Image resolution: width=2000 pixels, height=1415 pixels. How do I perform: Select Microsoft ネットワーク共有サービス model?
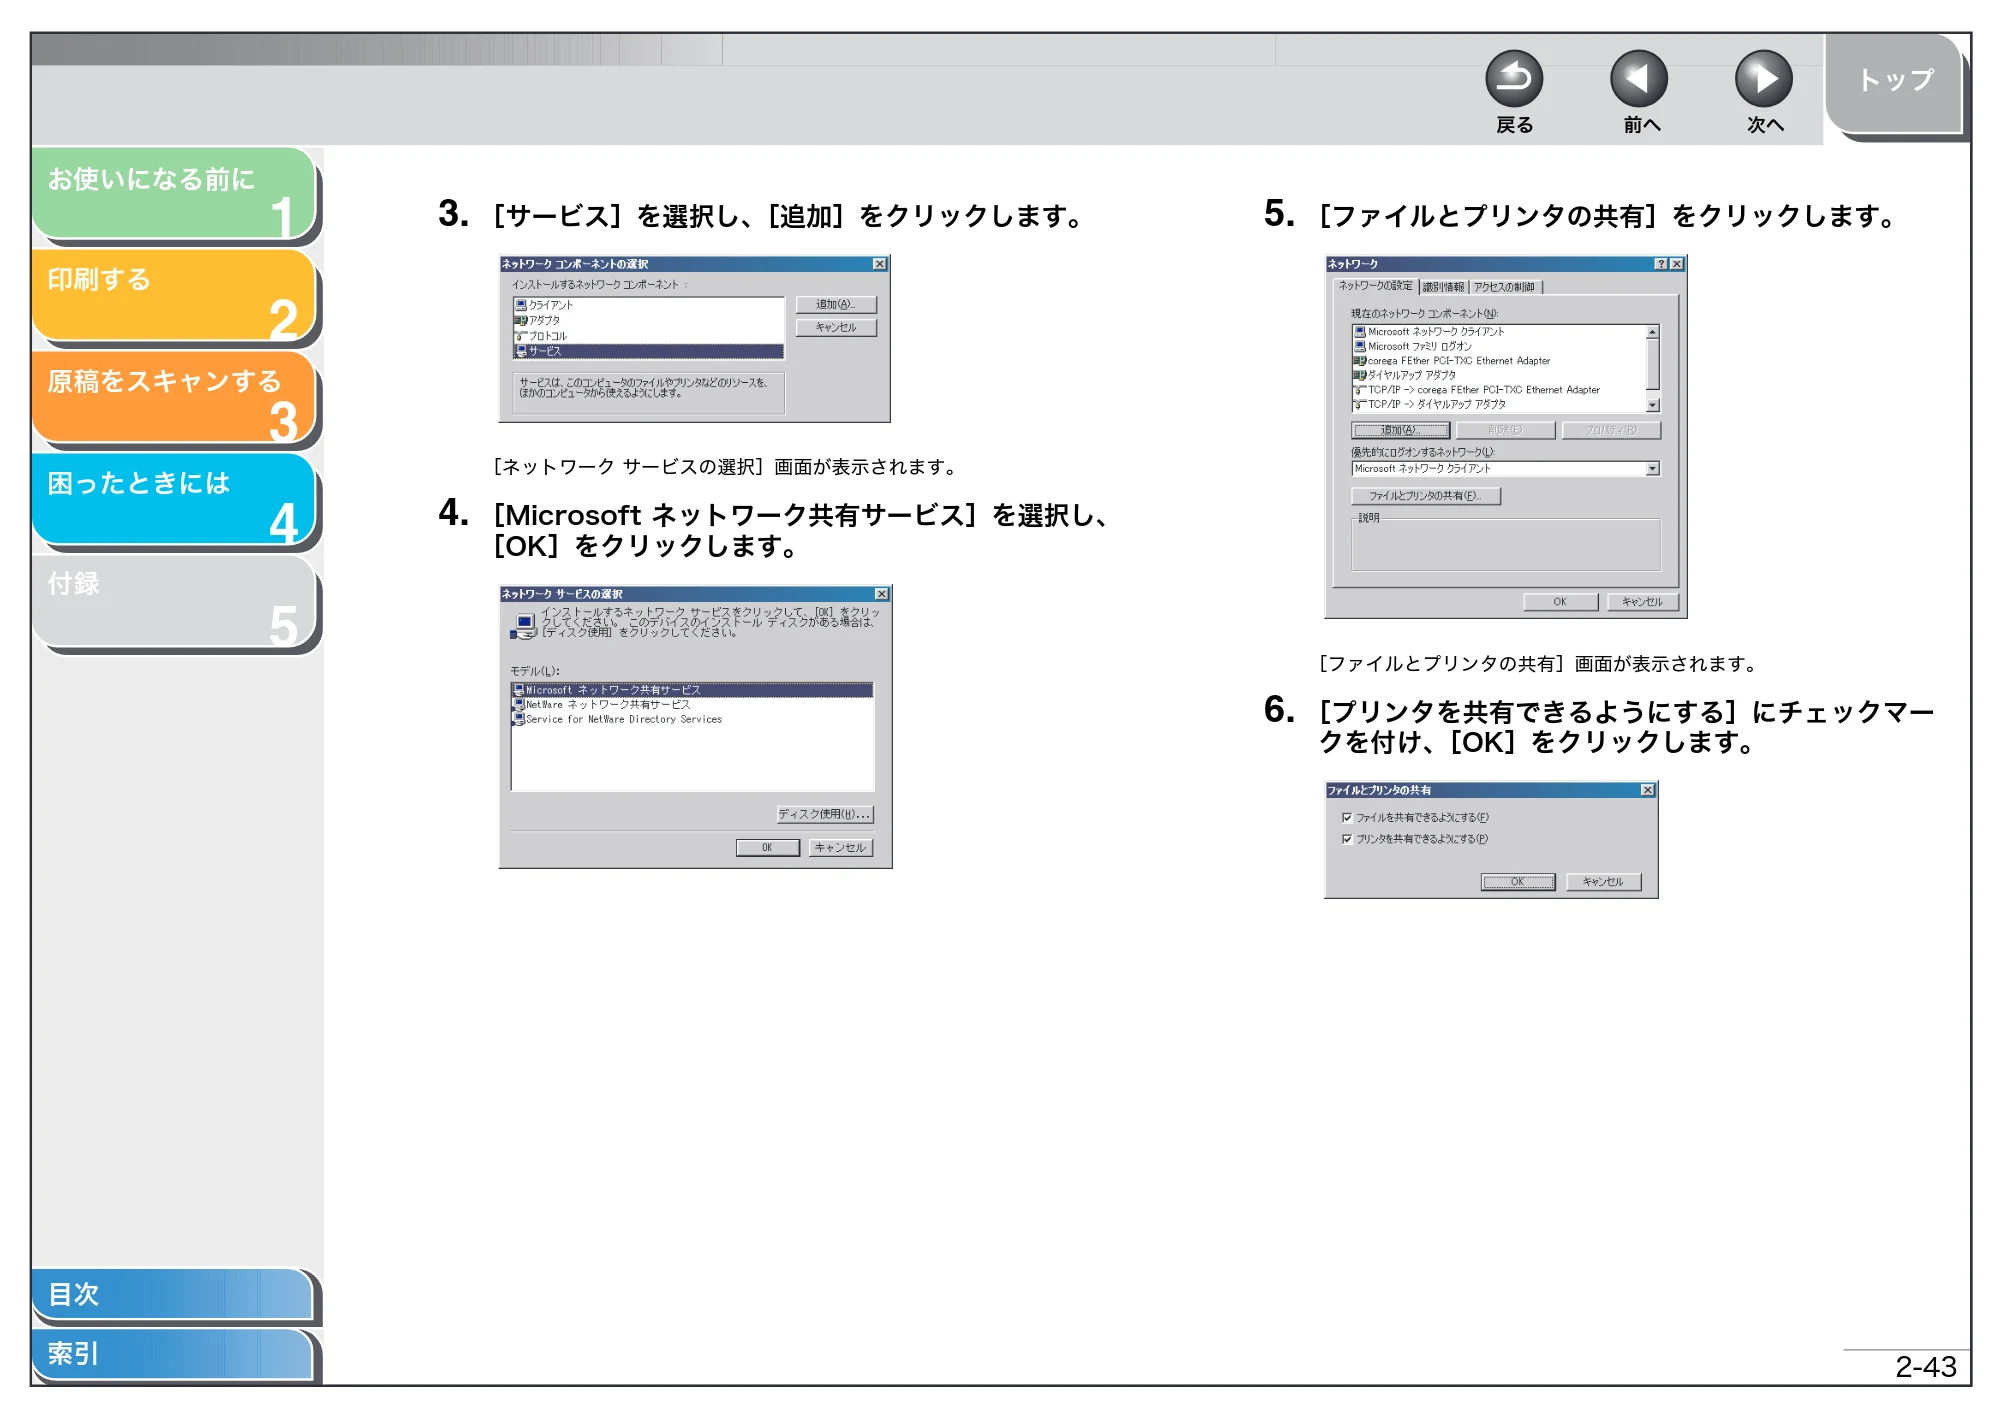[692, 690]
